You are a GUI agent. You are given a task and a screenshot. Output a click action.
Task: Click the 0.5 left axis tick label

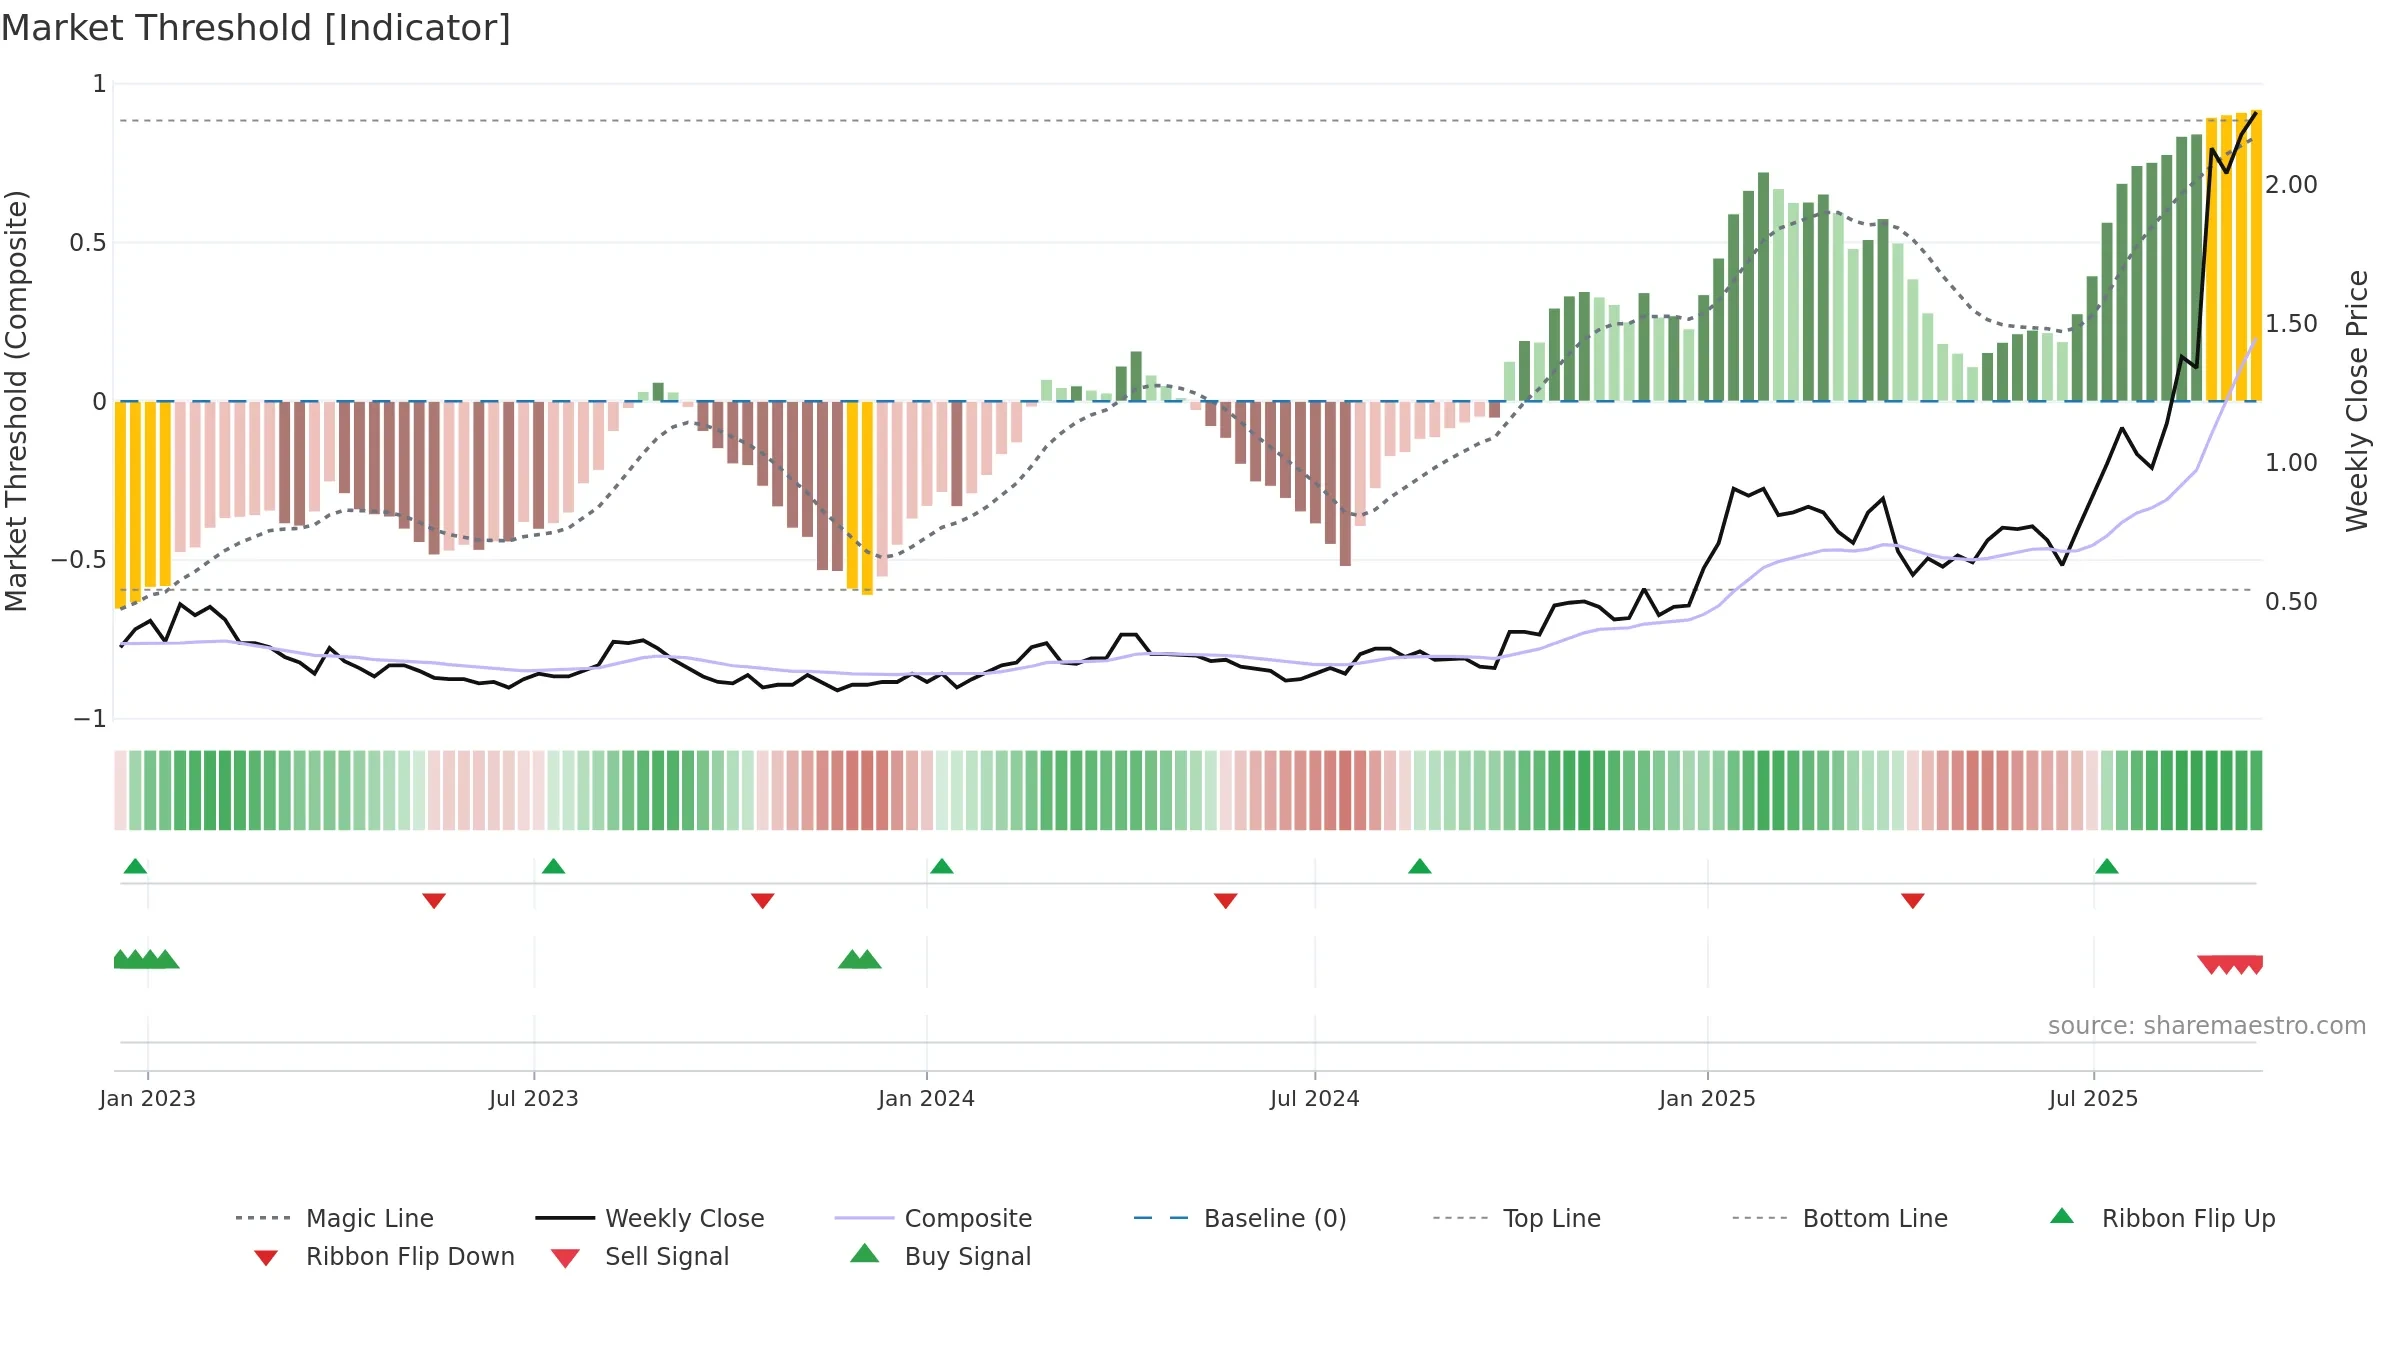pyautogui.click(x=88, y=243)
